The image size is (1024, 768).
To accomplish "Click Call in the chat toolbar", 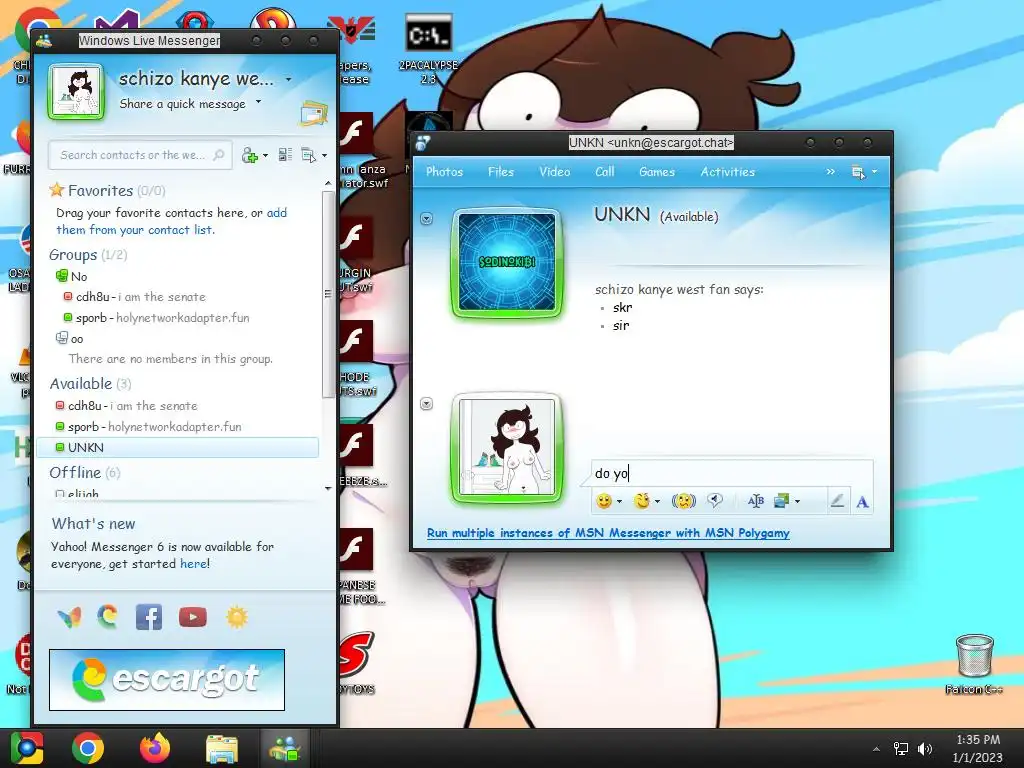I will [605, 172].
